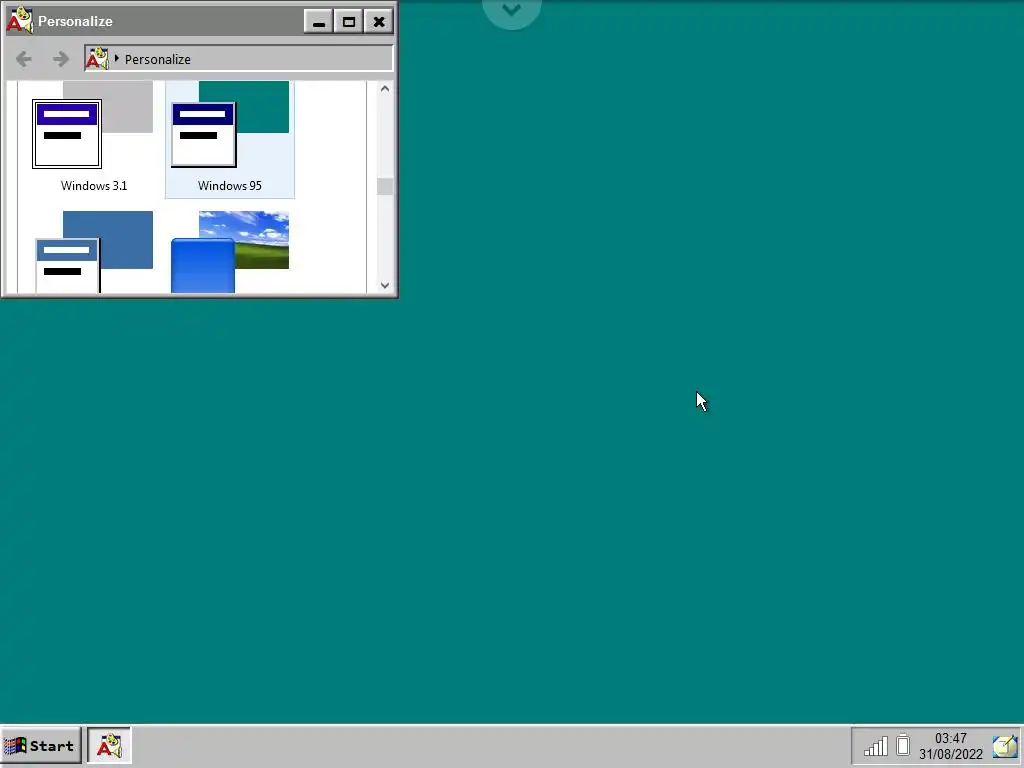Viewport: 1024px width, 768px height.
Task: Click the 'Windows 3.1' label
Action: tap(94, 185)
